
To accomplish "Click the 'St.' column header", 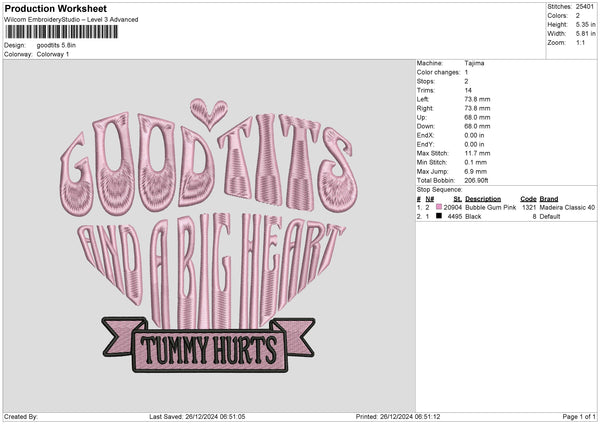I will (458, 199).
